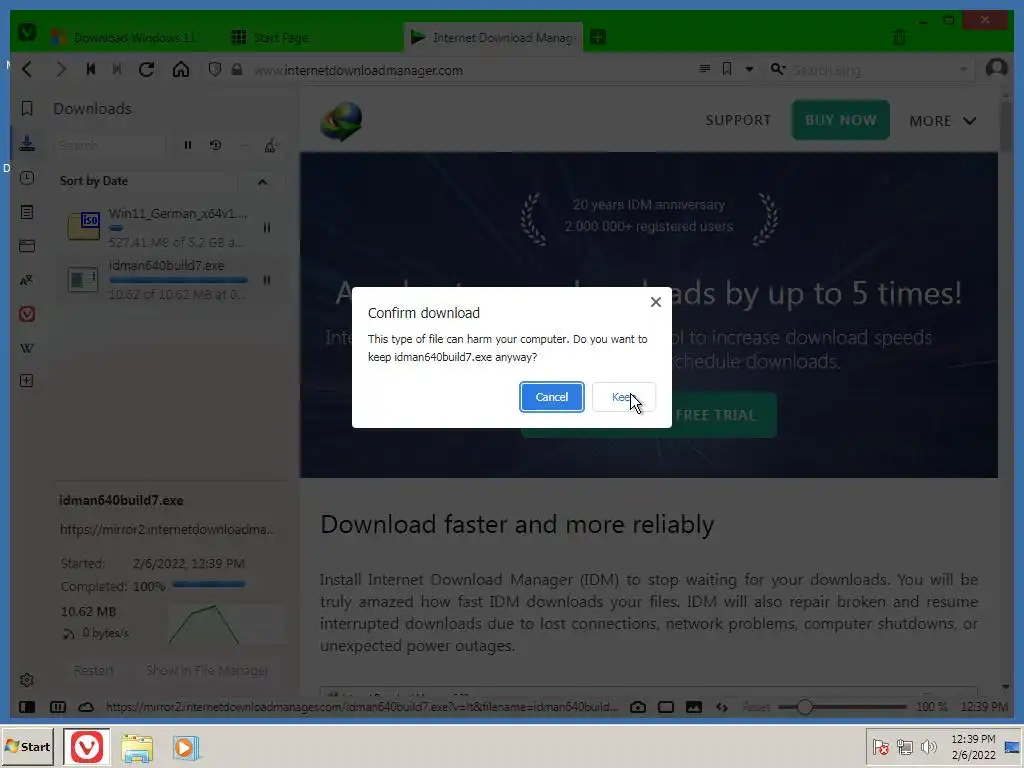Click Keep to keep idman640build7.exe

623,397
